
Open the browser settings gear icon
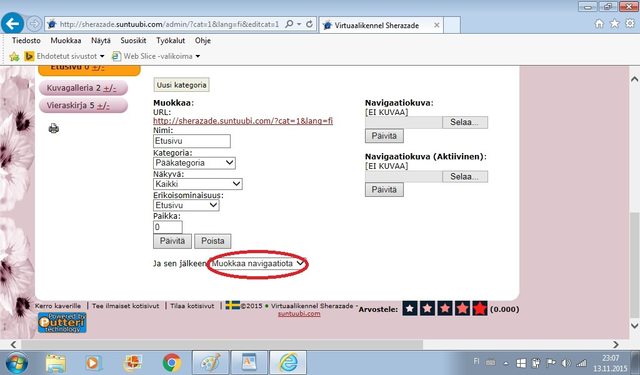630,24
